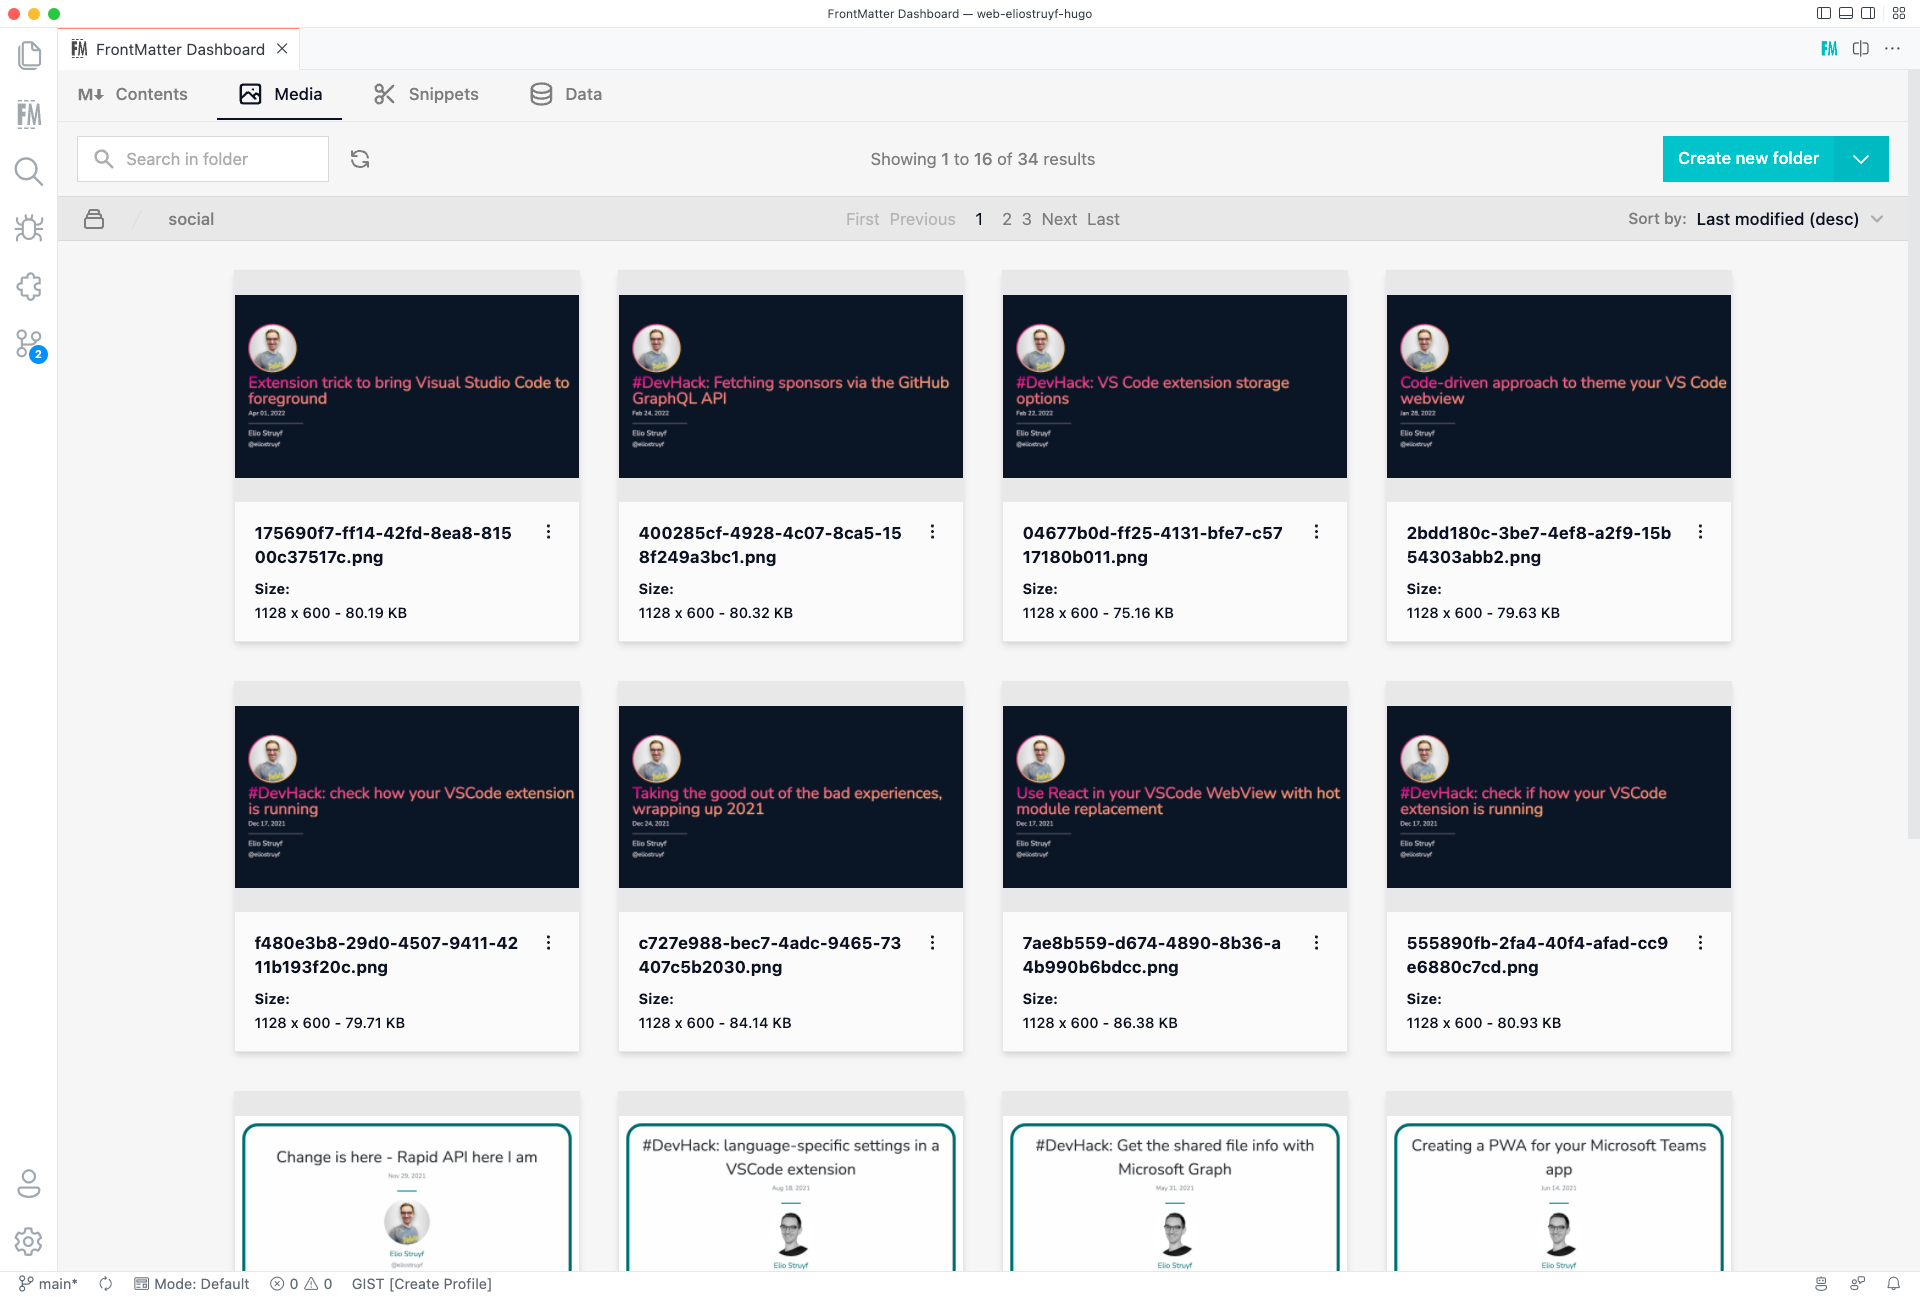Click the sync icon next to main* branch
This screenshot has width=1920, height=1297.
click(105, 1284)
